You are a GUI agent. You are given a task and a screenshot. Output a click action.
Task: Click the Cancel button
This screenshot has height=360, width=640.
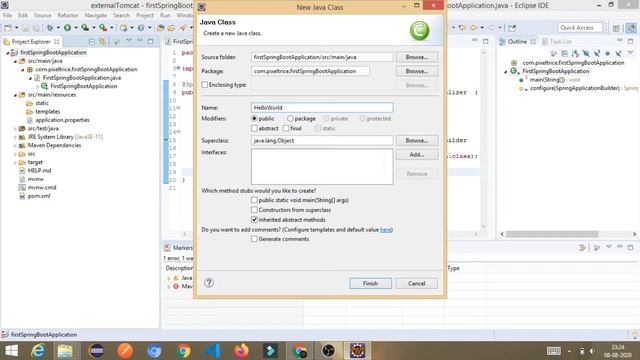416,283
